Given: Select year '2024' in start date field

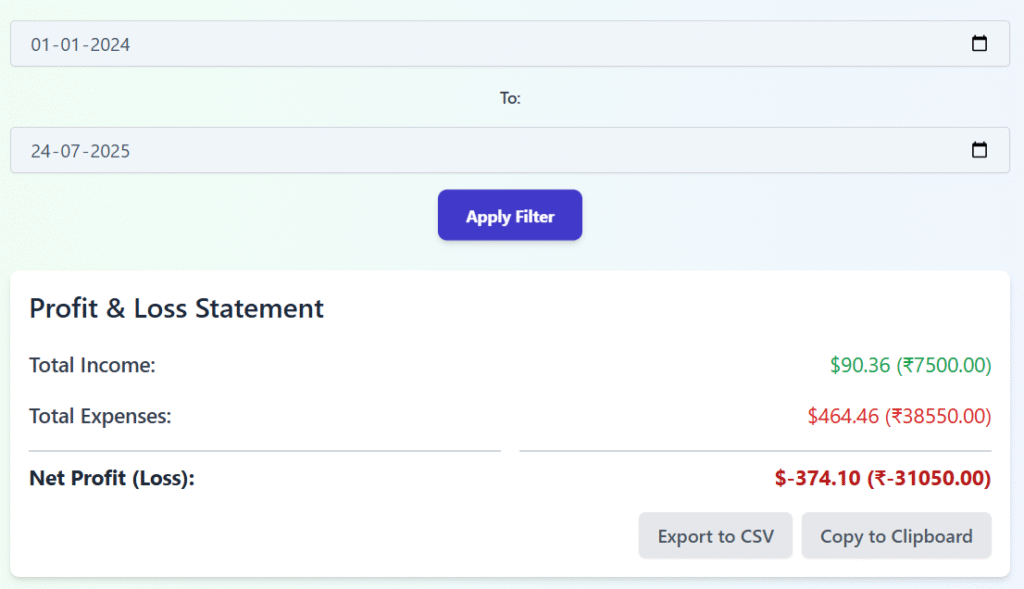Looking at the screenshot, I should coord(110,45).
